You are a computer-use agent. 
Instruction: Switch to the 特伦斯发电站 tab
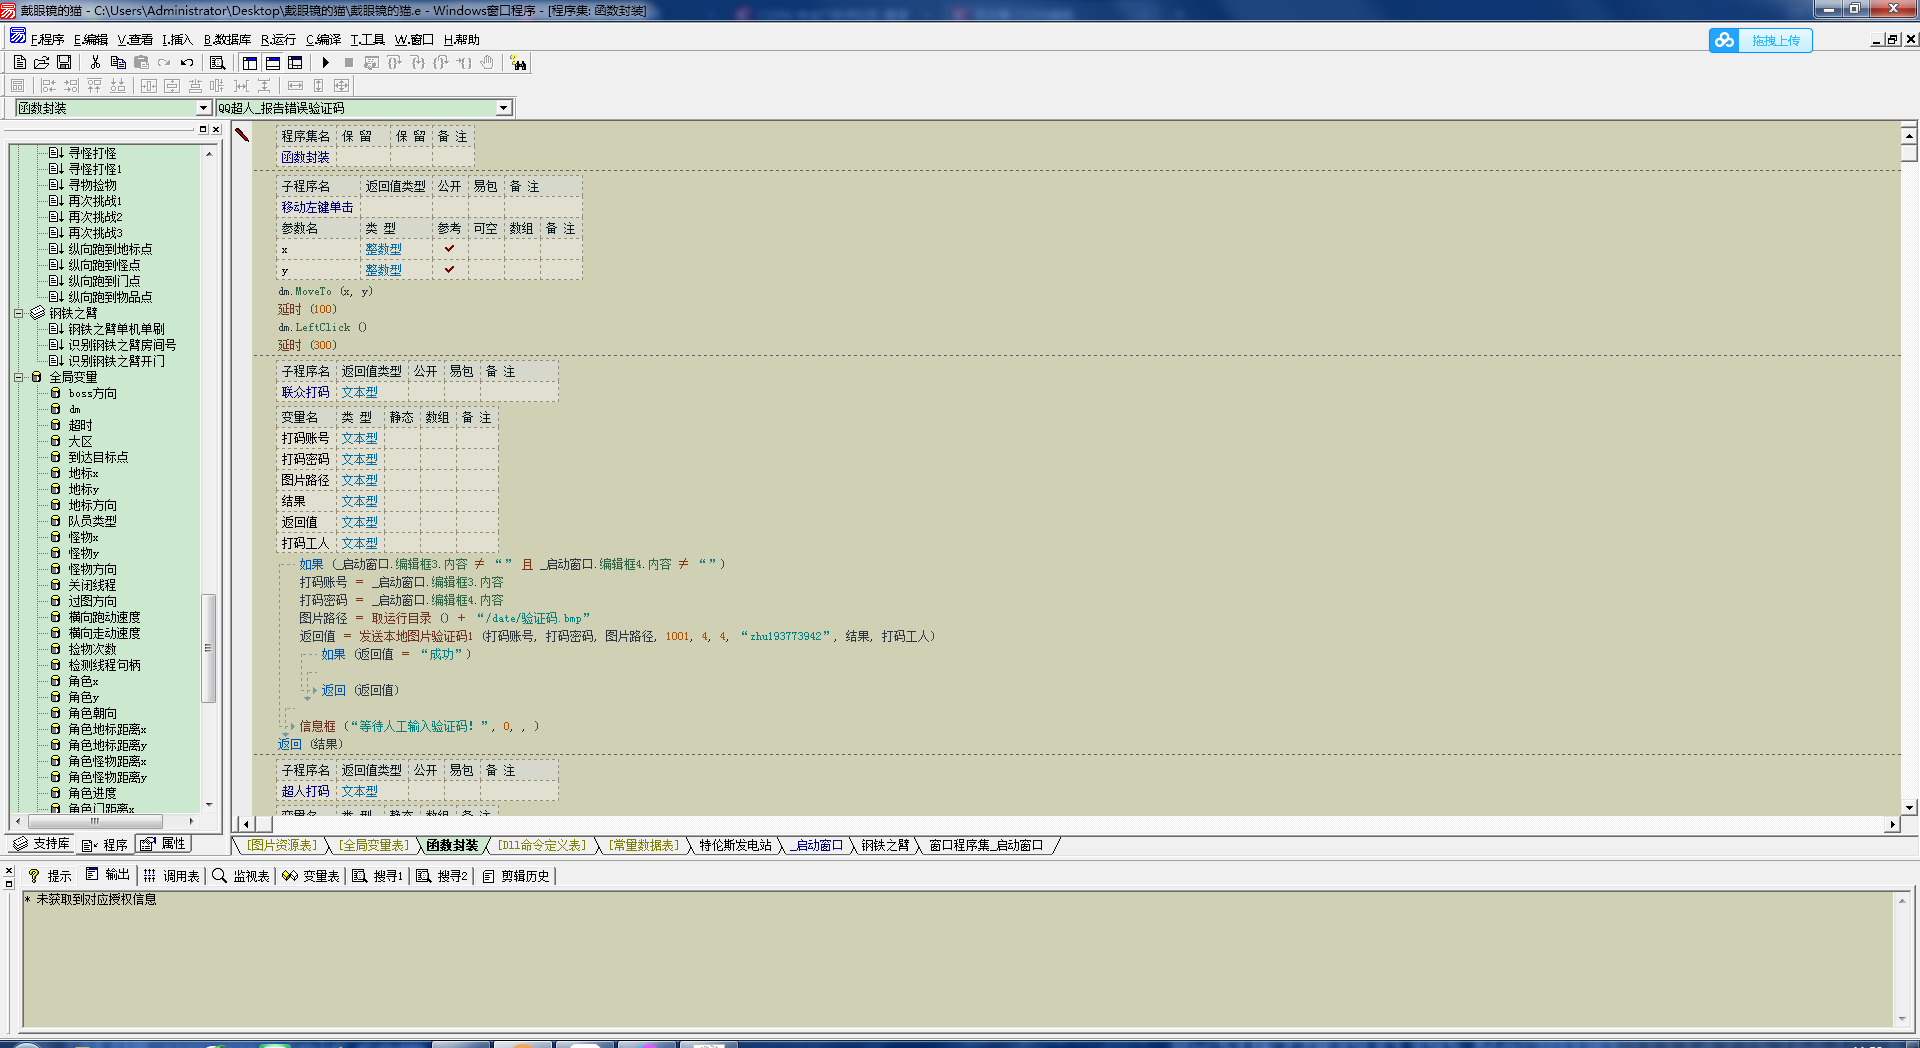pos(735,845)
